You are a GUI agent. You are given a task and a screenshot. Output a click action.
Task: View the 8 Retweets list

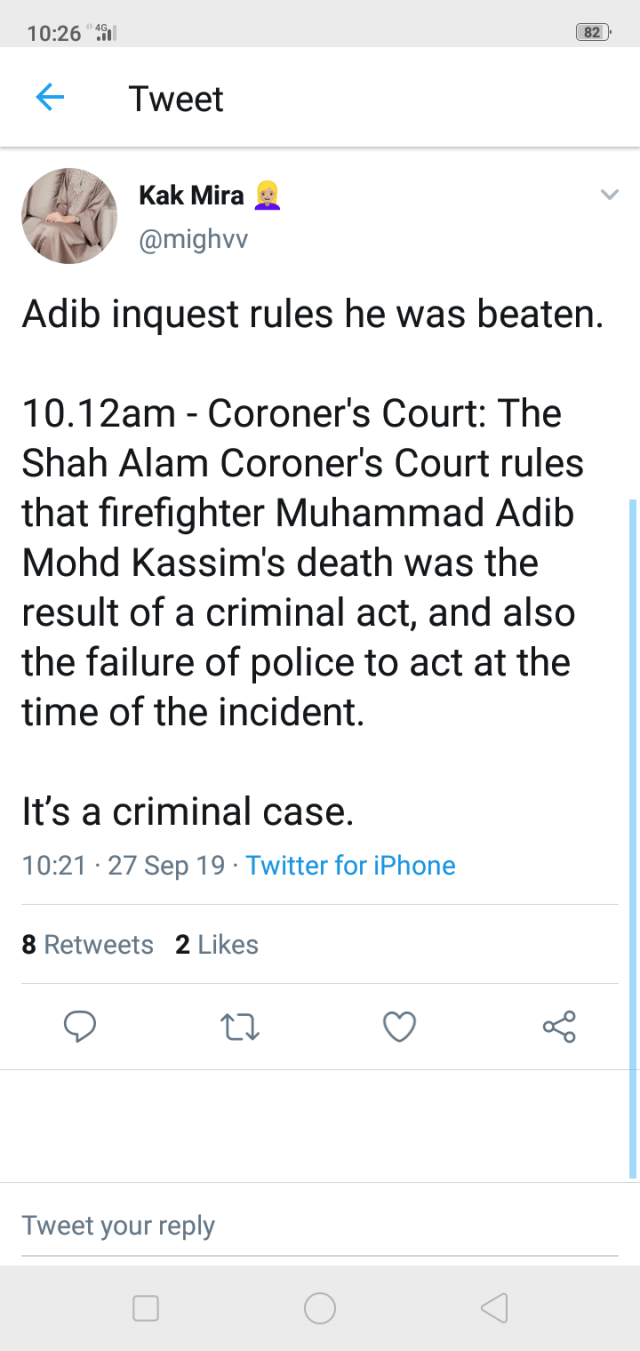click(x=88, y=944)
